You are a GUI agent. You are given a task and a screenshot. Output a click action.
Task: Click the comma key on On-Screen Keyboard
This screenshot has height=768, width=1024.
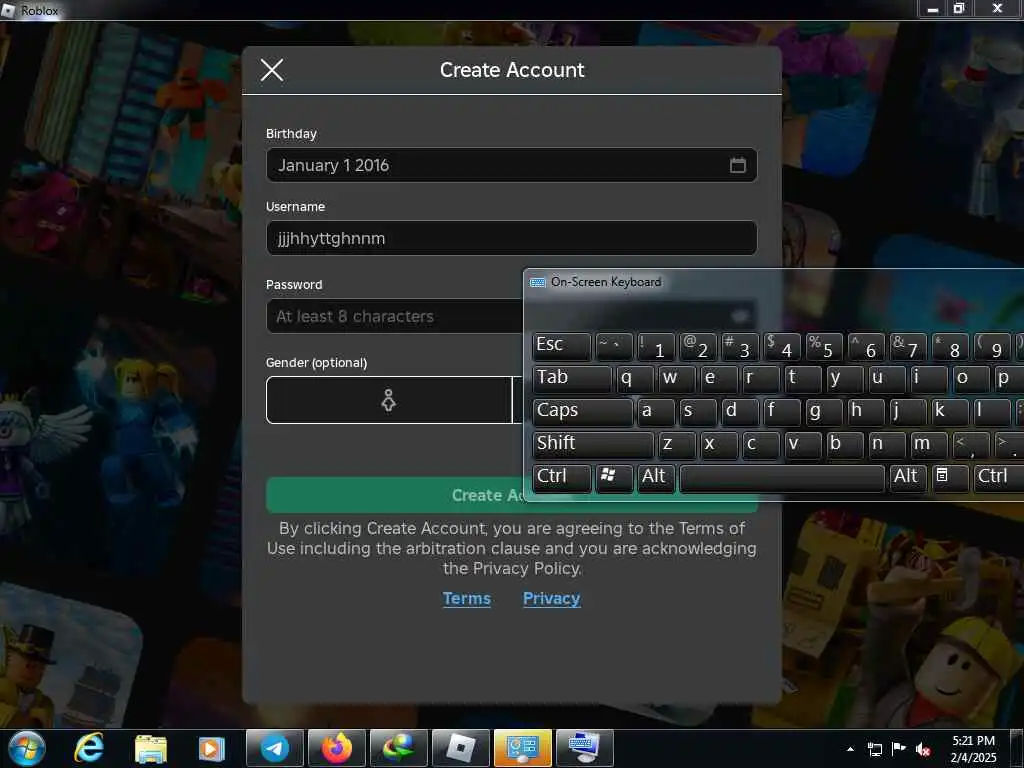click(x=970, y=445)
